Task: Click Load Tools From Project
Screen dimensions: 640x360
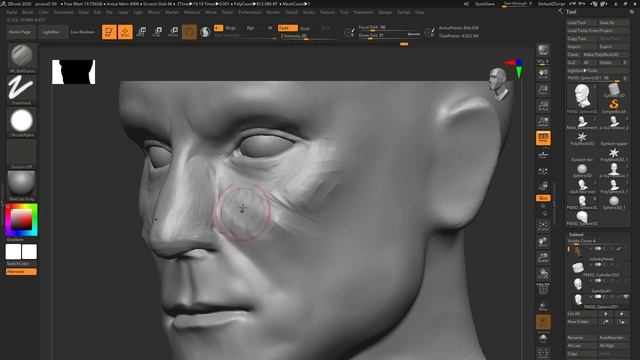Action: pos(598,31)
